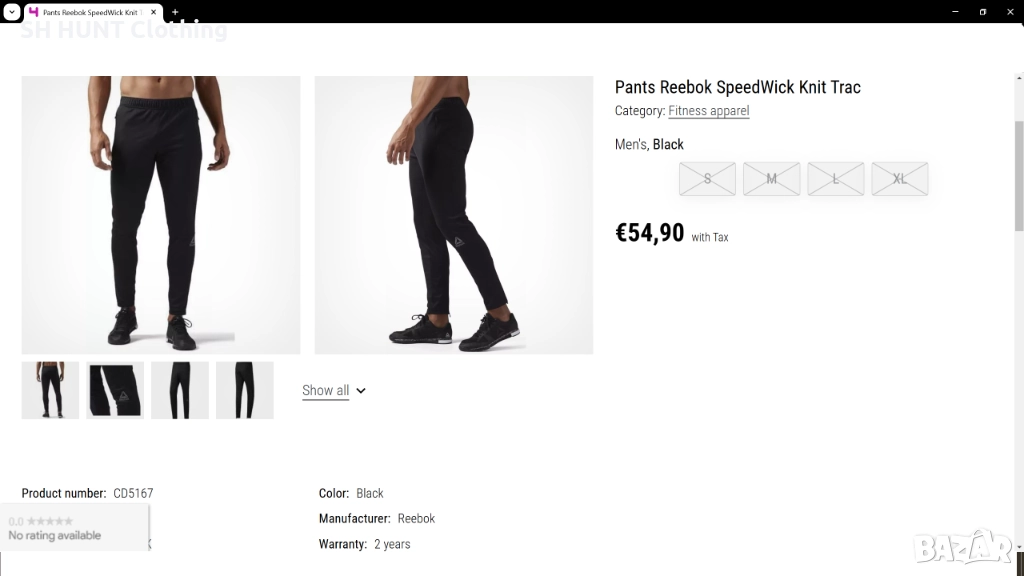Open a new browser tab

[x=175, y=12]
